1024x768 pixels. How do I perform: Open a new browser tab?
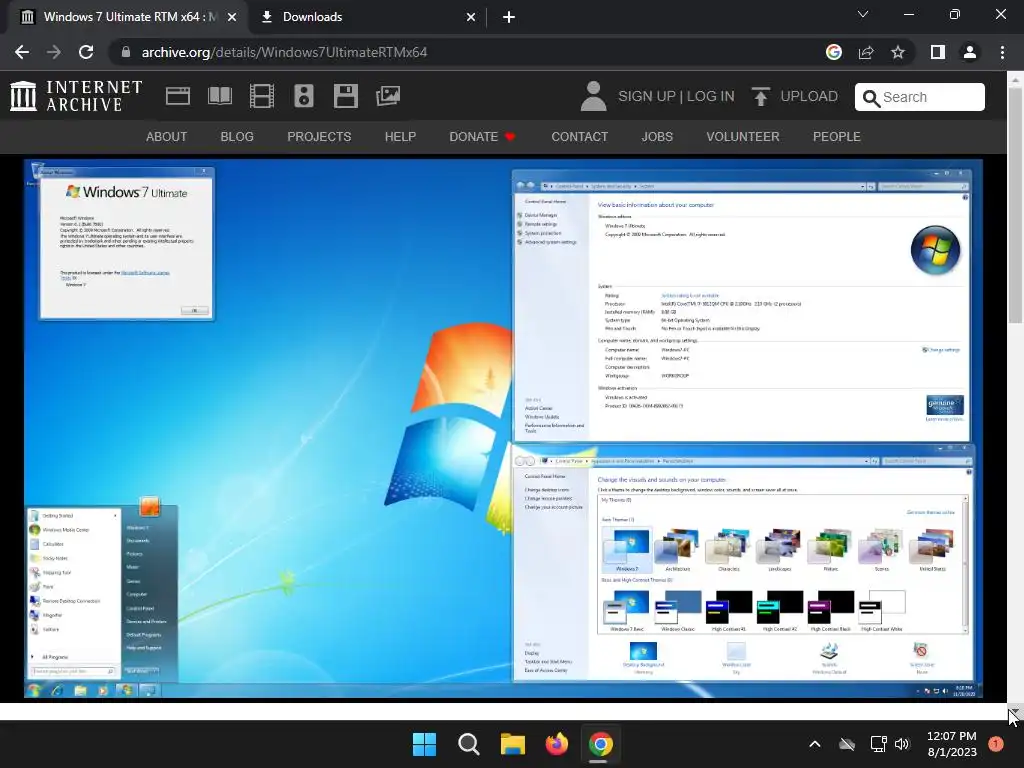509,17
